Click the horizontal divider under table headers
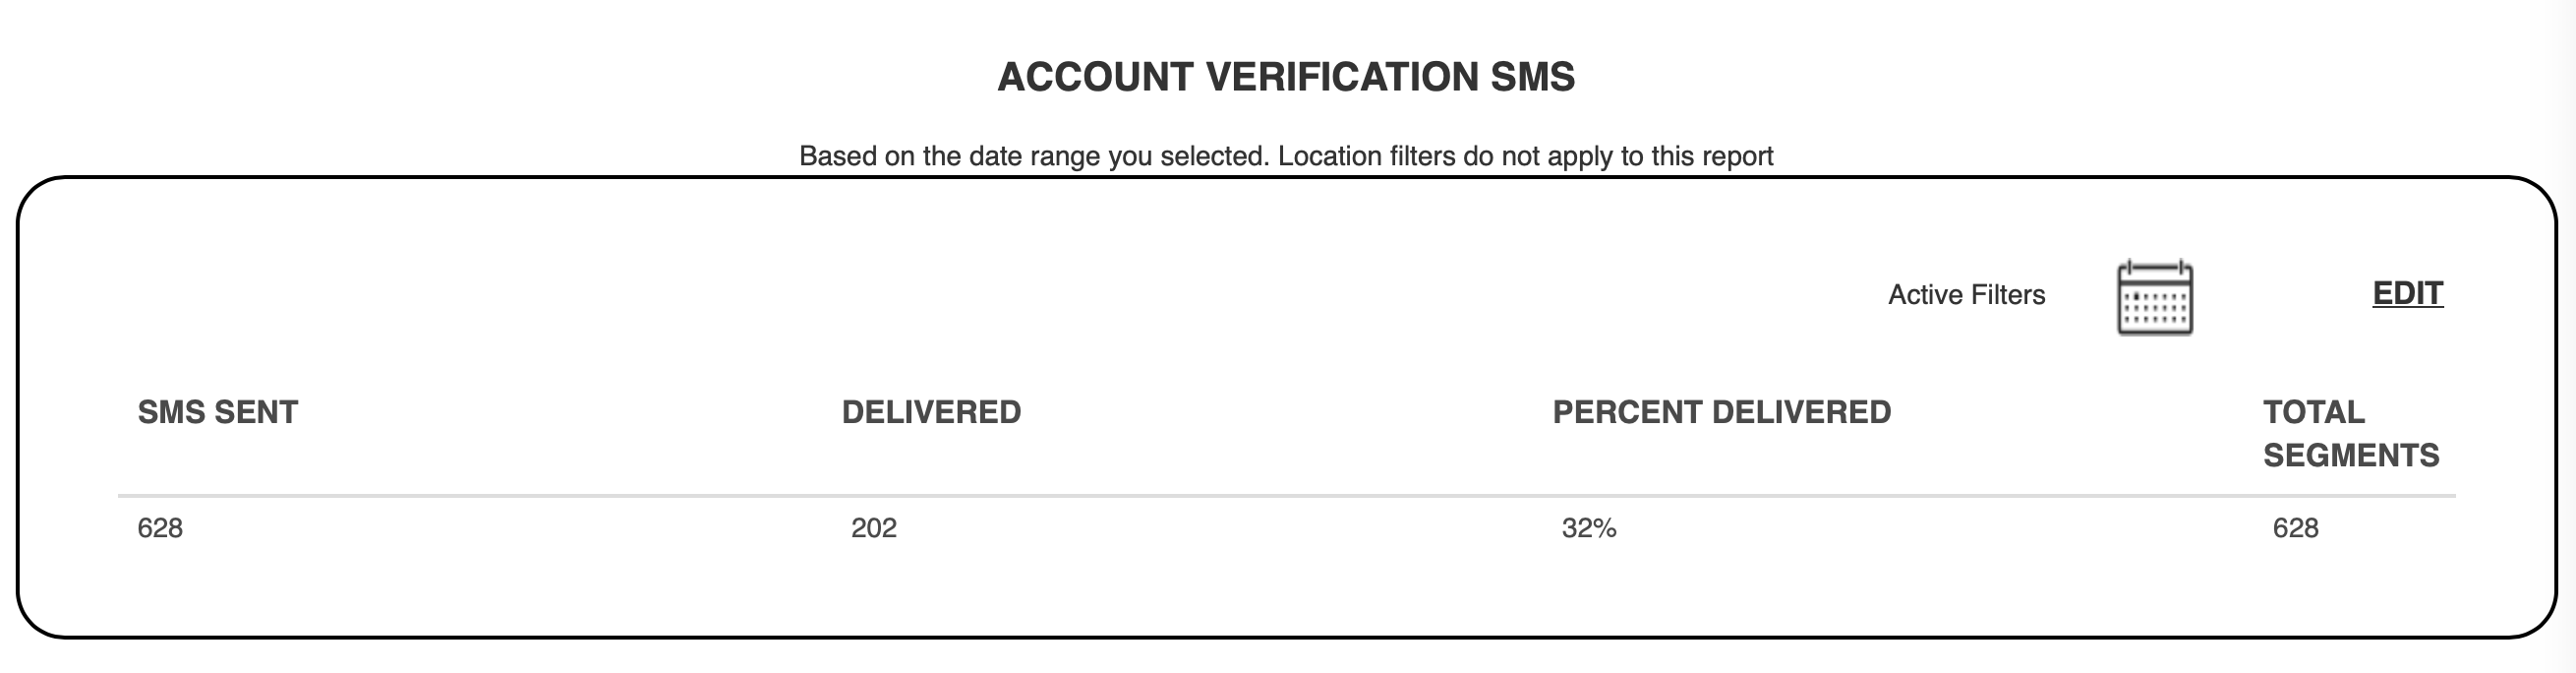This screenshot has height=673, width=2576. 1287,495
